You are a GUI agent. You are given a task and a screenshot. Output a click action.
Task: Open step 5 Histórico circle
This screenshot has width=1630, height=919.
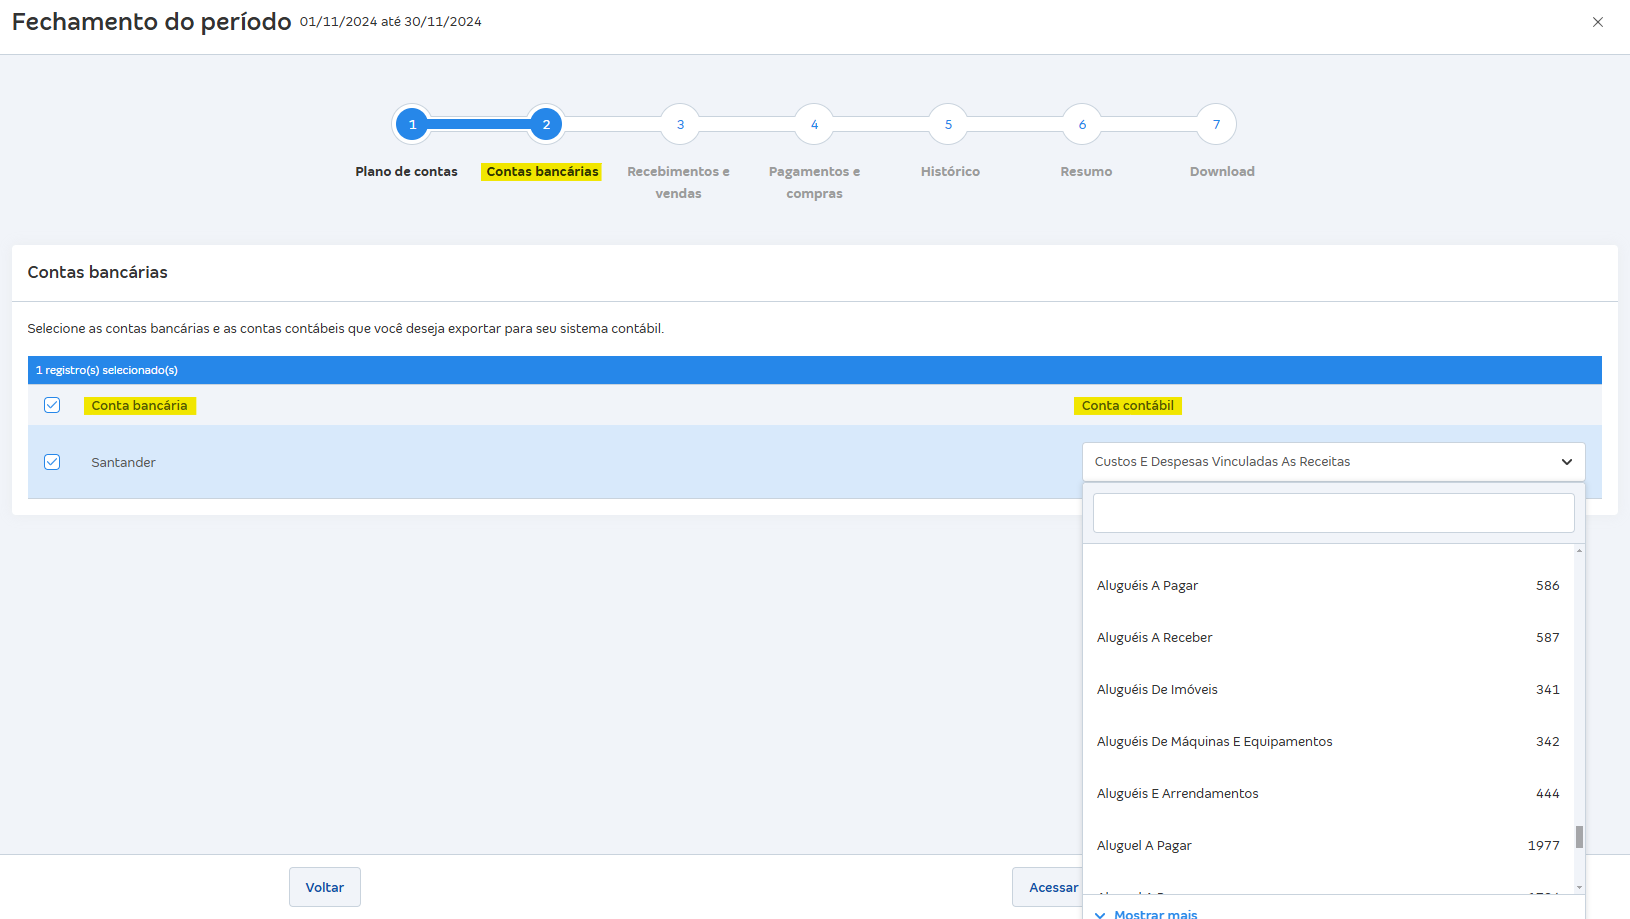948,125
